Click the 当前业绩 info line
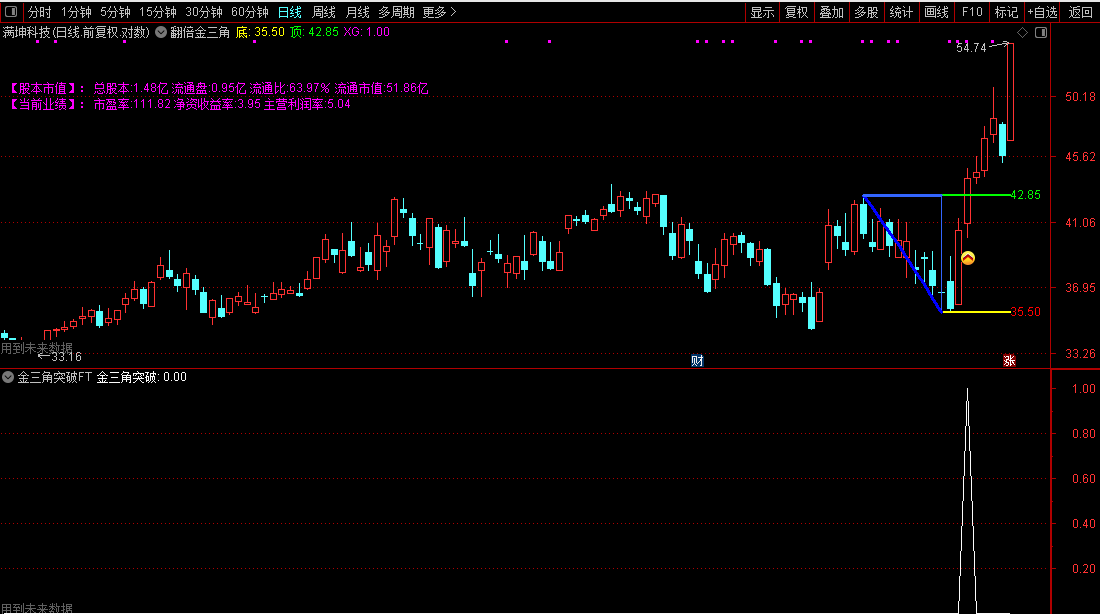The image size is (1100, 614). pyautogui.click(x=179, y=104)
